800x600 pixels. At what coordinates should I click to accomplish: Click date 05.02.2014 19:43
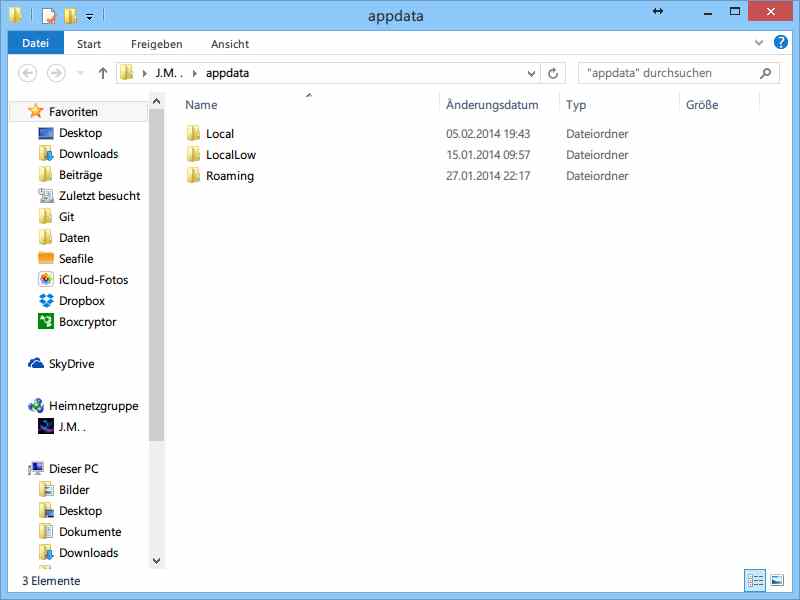click(488, 134)
